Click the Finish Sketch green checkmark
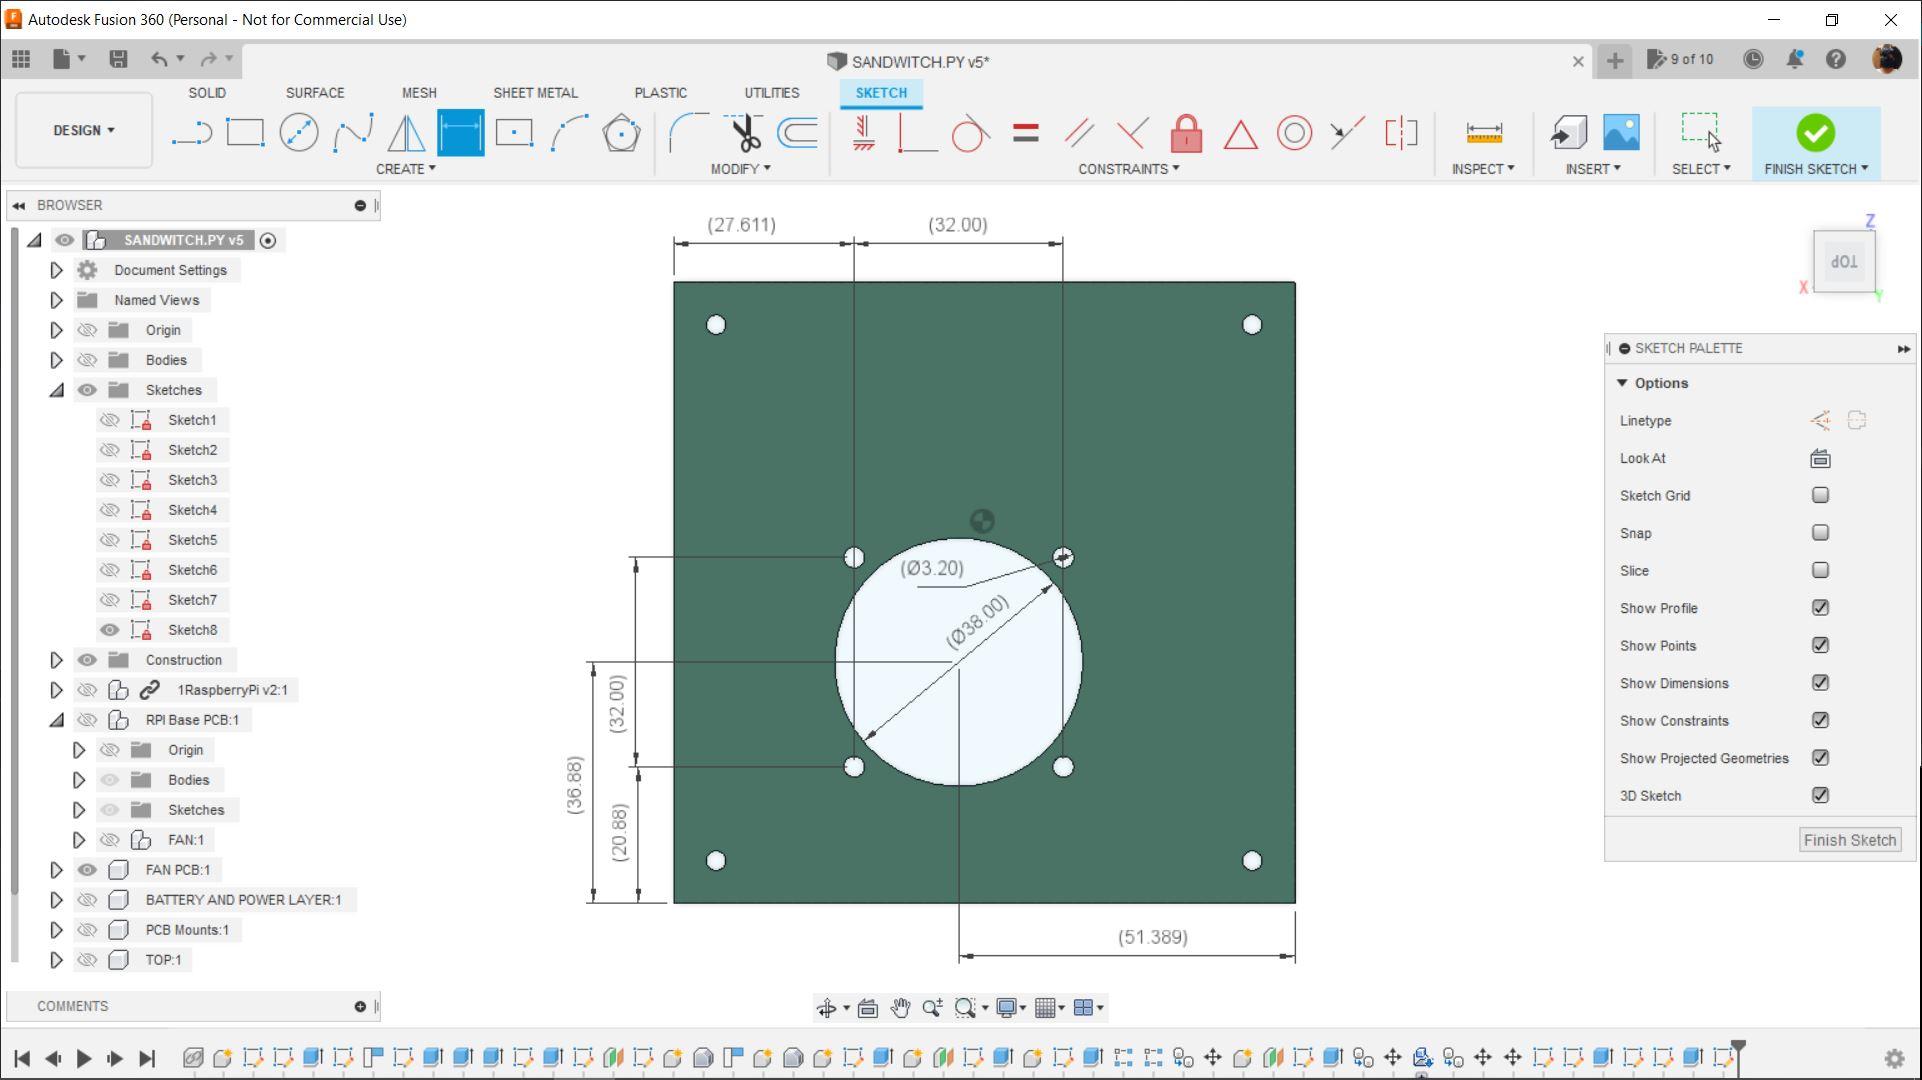Screen dimensions: 1922x1080 tap(1815, 131)
